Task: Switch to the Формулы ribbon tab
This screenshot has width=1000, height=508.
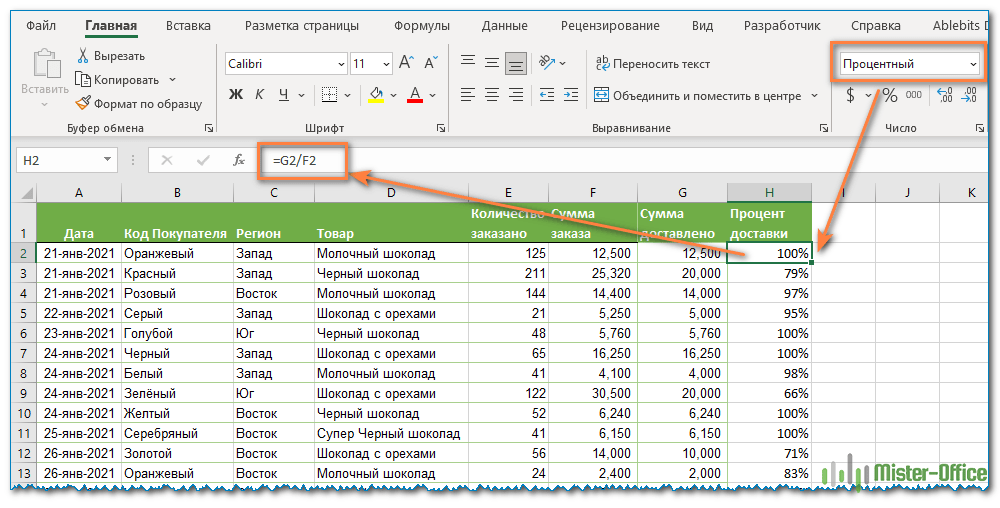Action: click(422, 26)
